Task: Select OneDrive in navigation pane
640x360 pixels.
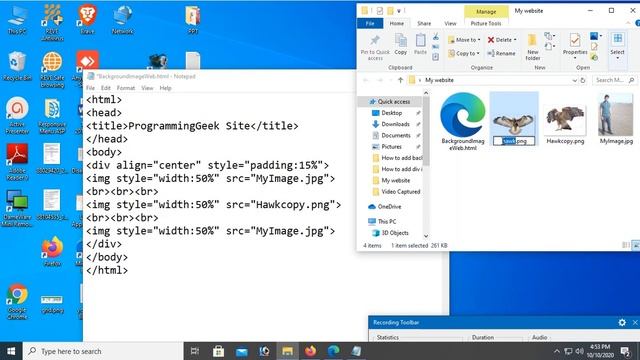Action: [389, 207]
